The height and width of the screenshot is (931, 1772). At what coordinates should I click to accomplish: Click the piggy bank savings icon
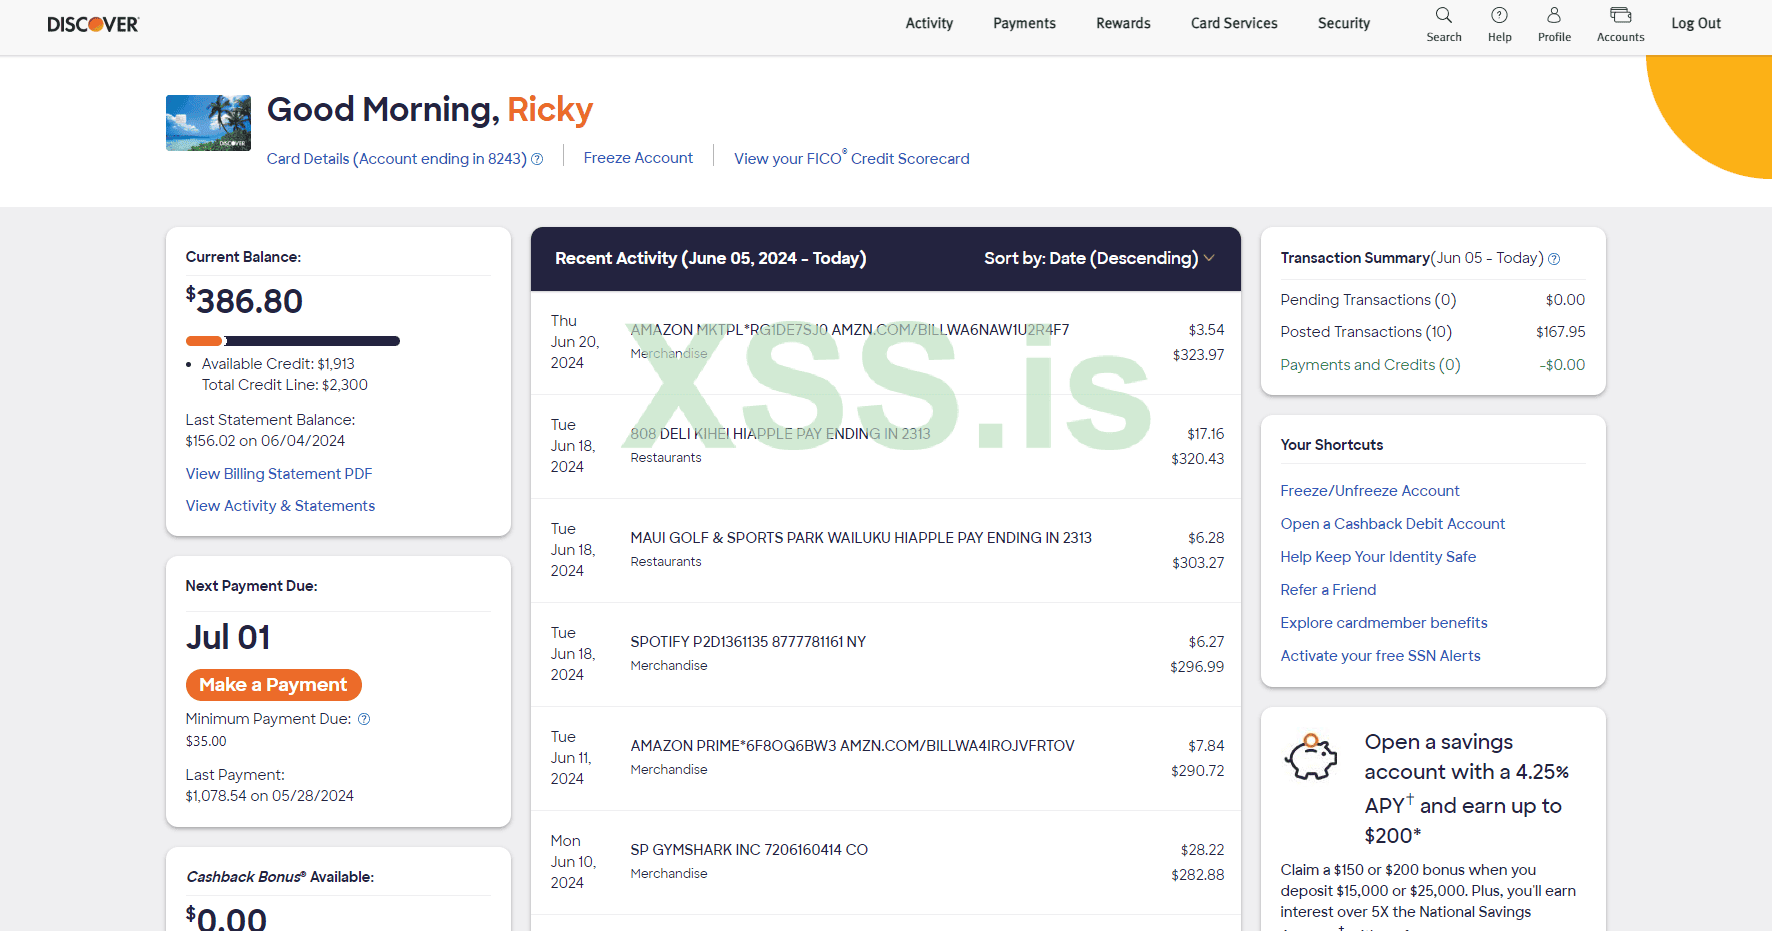[1311, 757]
